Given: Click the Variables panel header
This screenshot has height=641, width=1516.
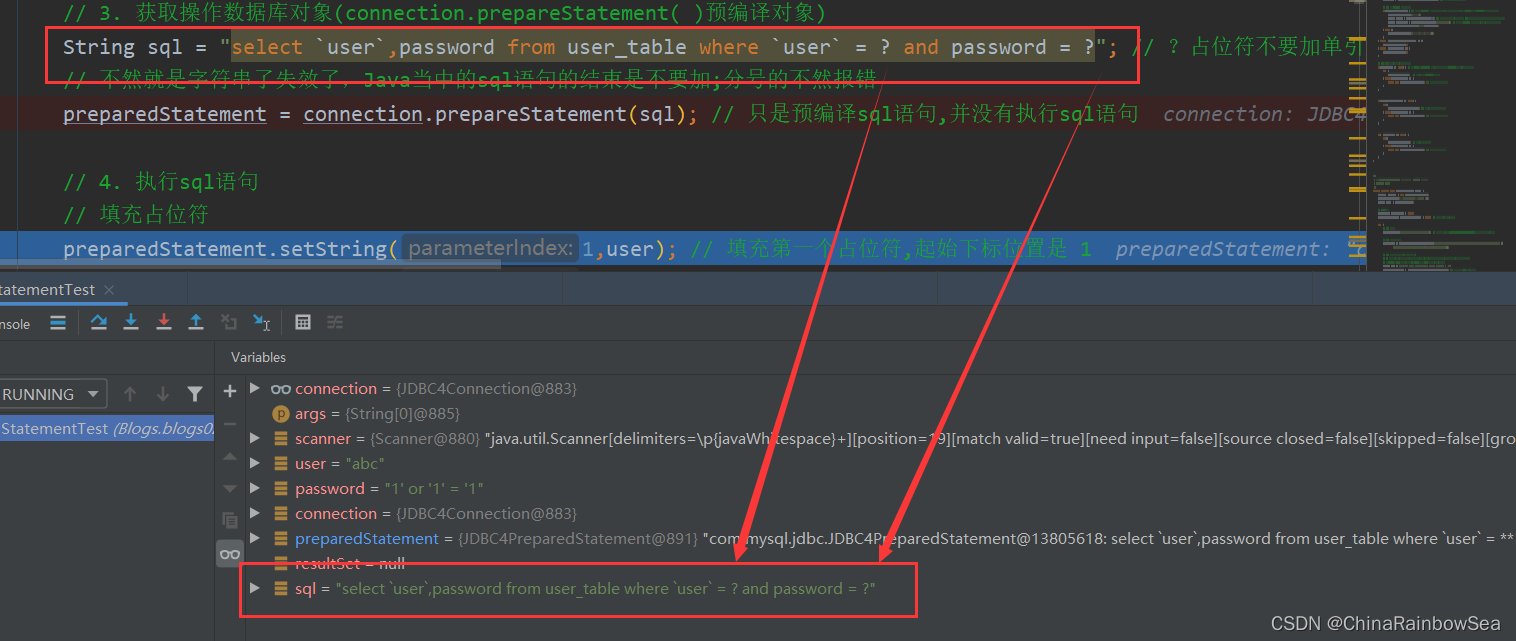Looking at the screenshot, I should pos(258,357).
